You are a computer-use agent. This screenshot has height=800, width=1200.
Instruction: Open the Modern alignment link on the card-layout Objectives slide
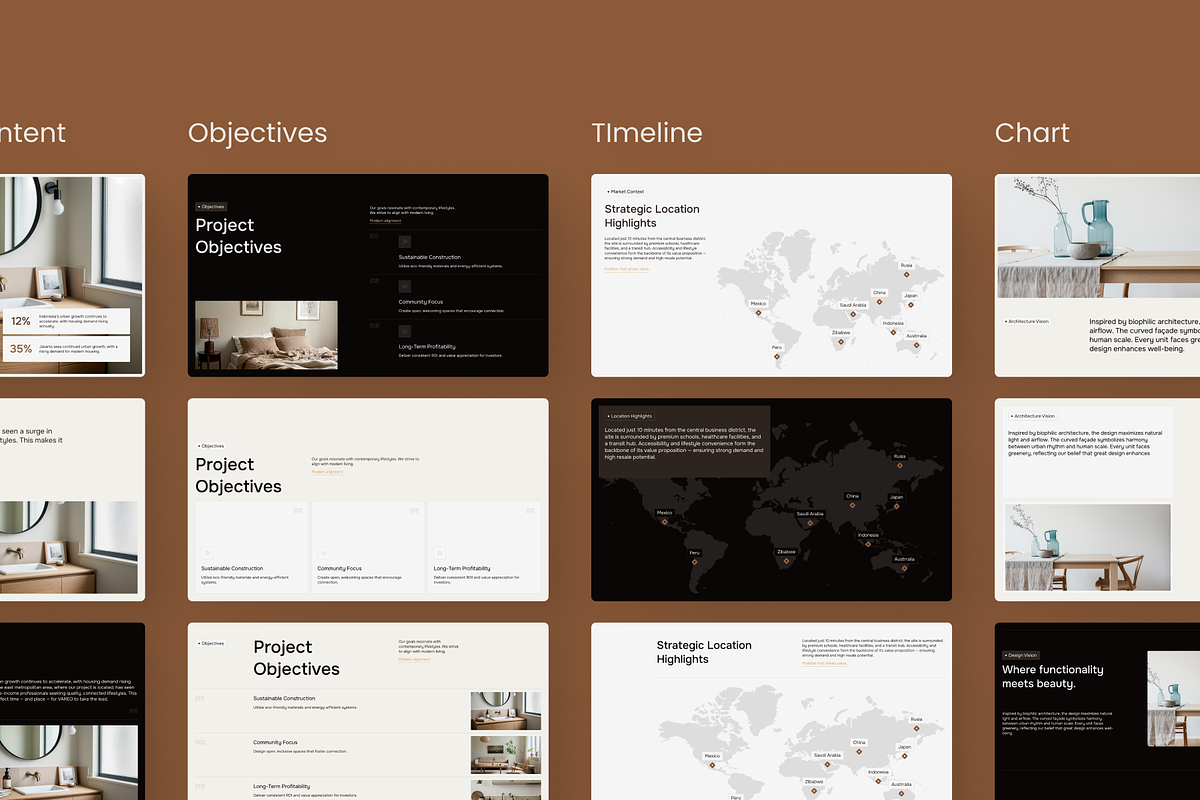[327, 472]
